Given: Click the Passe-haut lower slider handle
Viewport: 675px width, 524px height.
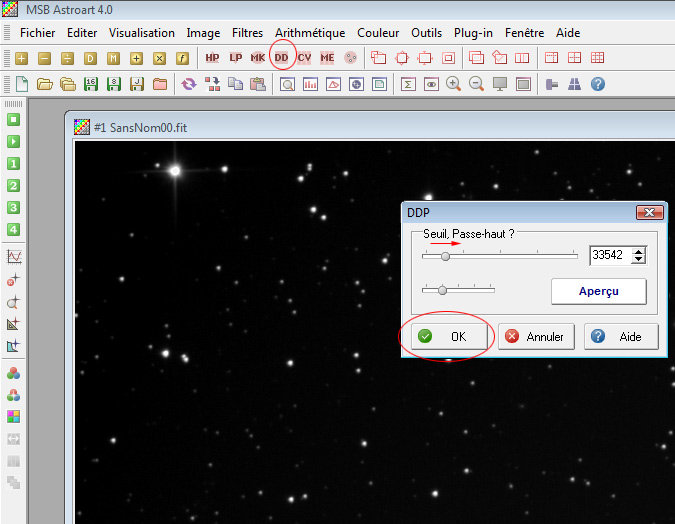Looking at the screenshot, I should (x=442, y=290).
